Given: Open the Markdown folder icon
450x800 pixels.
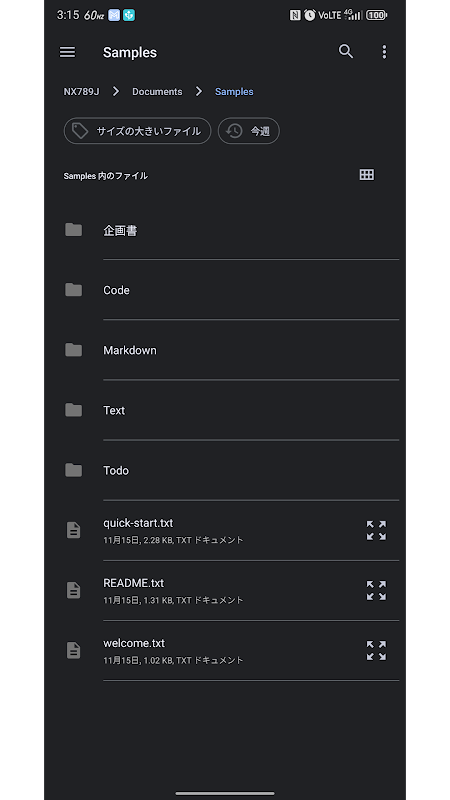Looking at the screenshot, I should [x=73, y=350].
